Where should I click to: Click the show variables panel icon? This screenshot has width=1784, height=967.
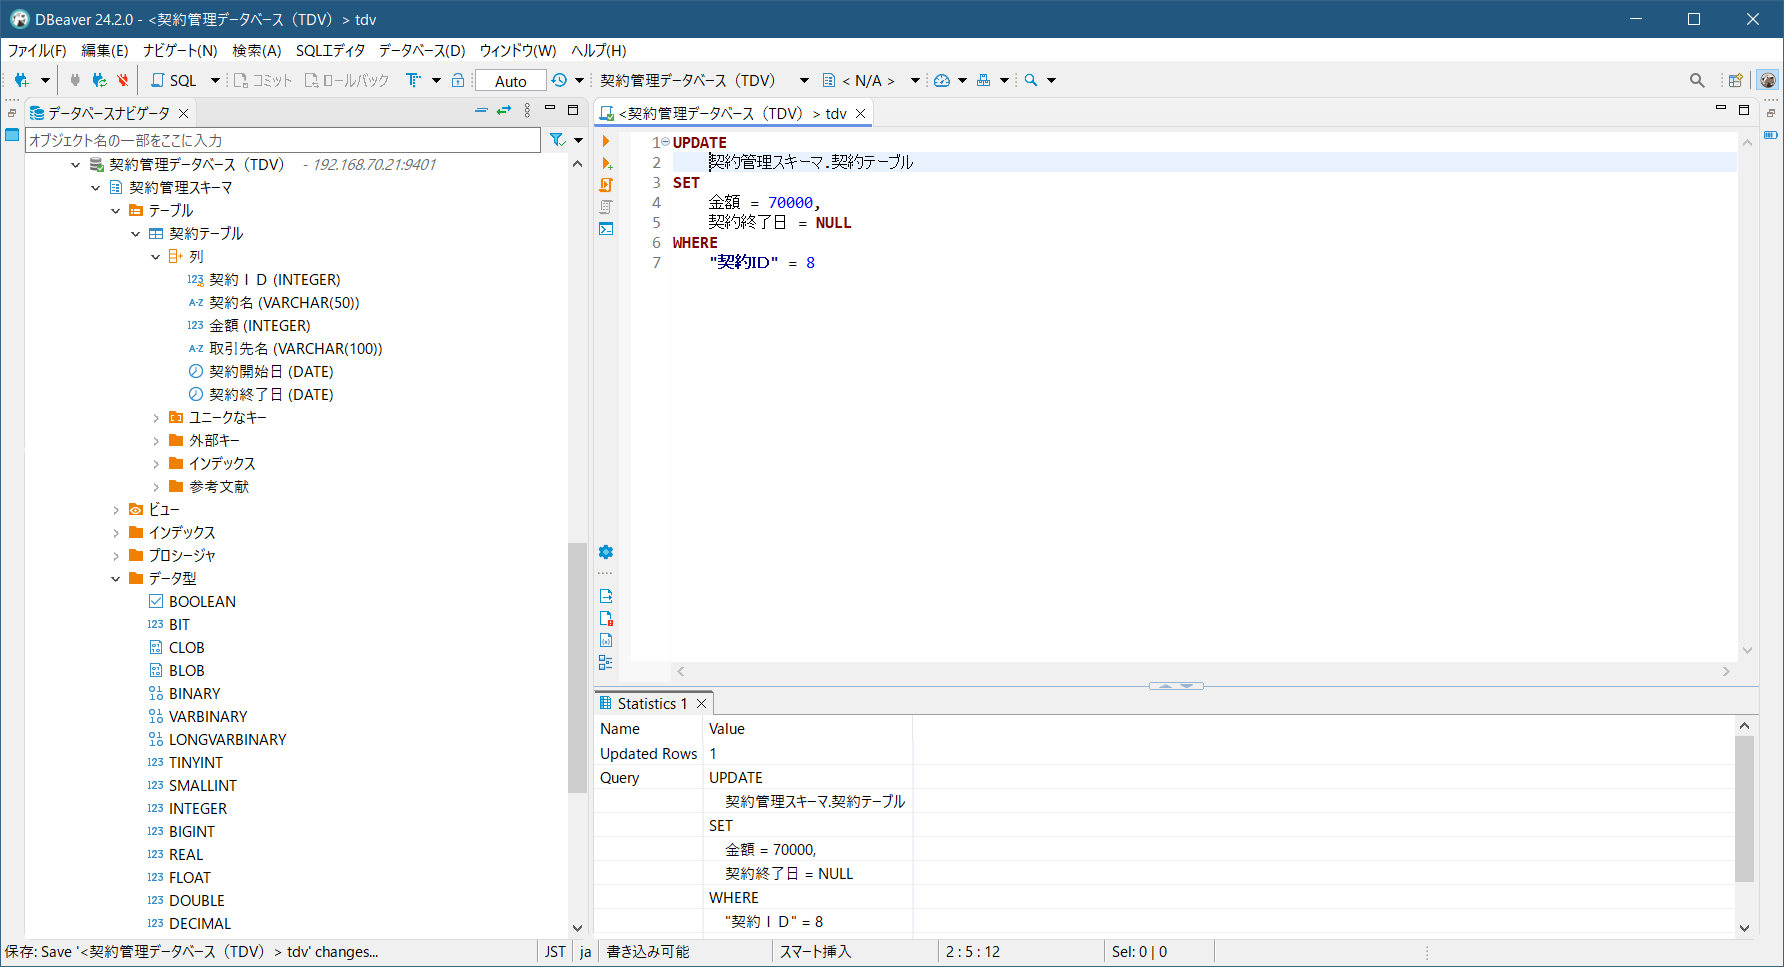click(606, 640)
